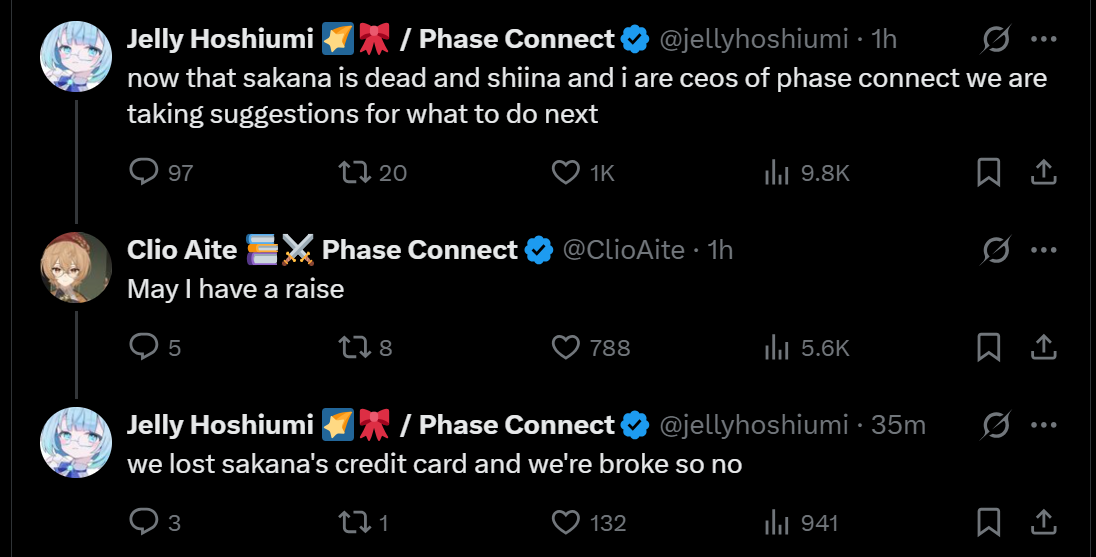Like Clio Aite's raise tweet
1096x557 pixels.
point(567,347)
